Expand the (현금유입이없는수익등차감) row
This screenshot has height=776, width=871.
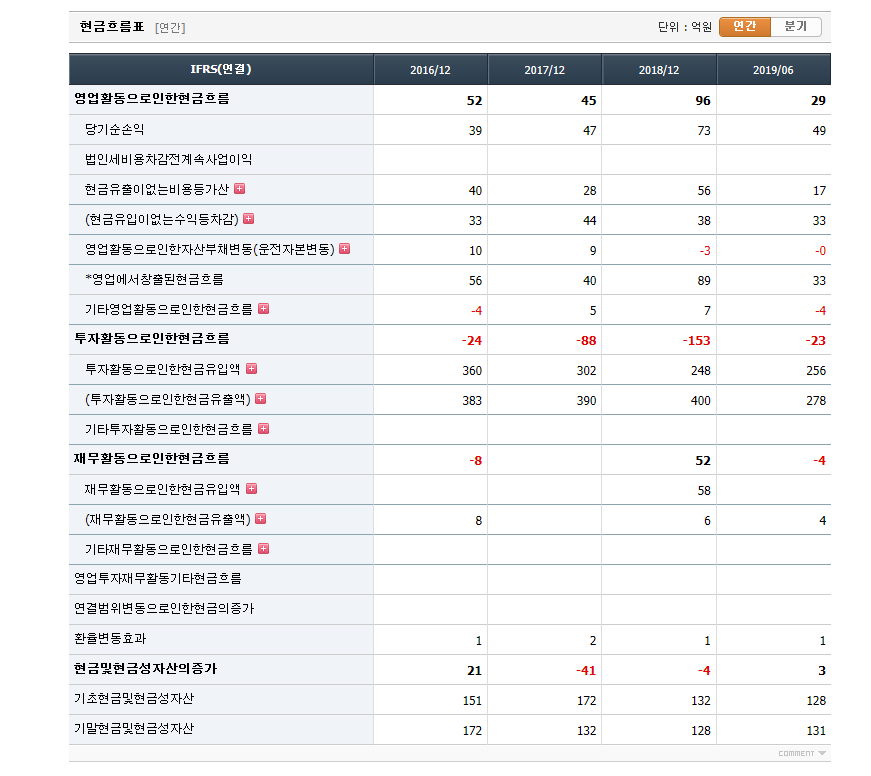tap(249, 219)
